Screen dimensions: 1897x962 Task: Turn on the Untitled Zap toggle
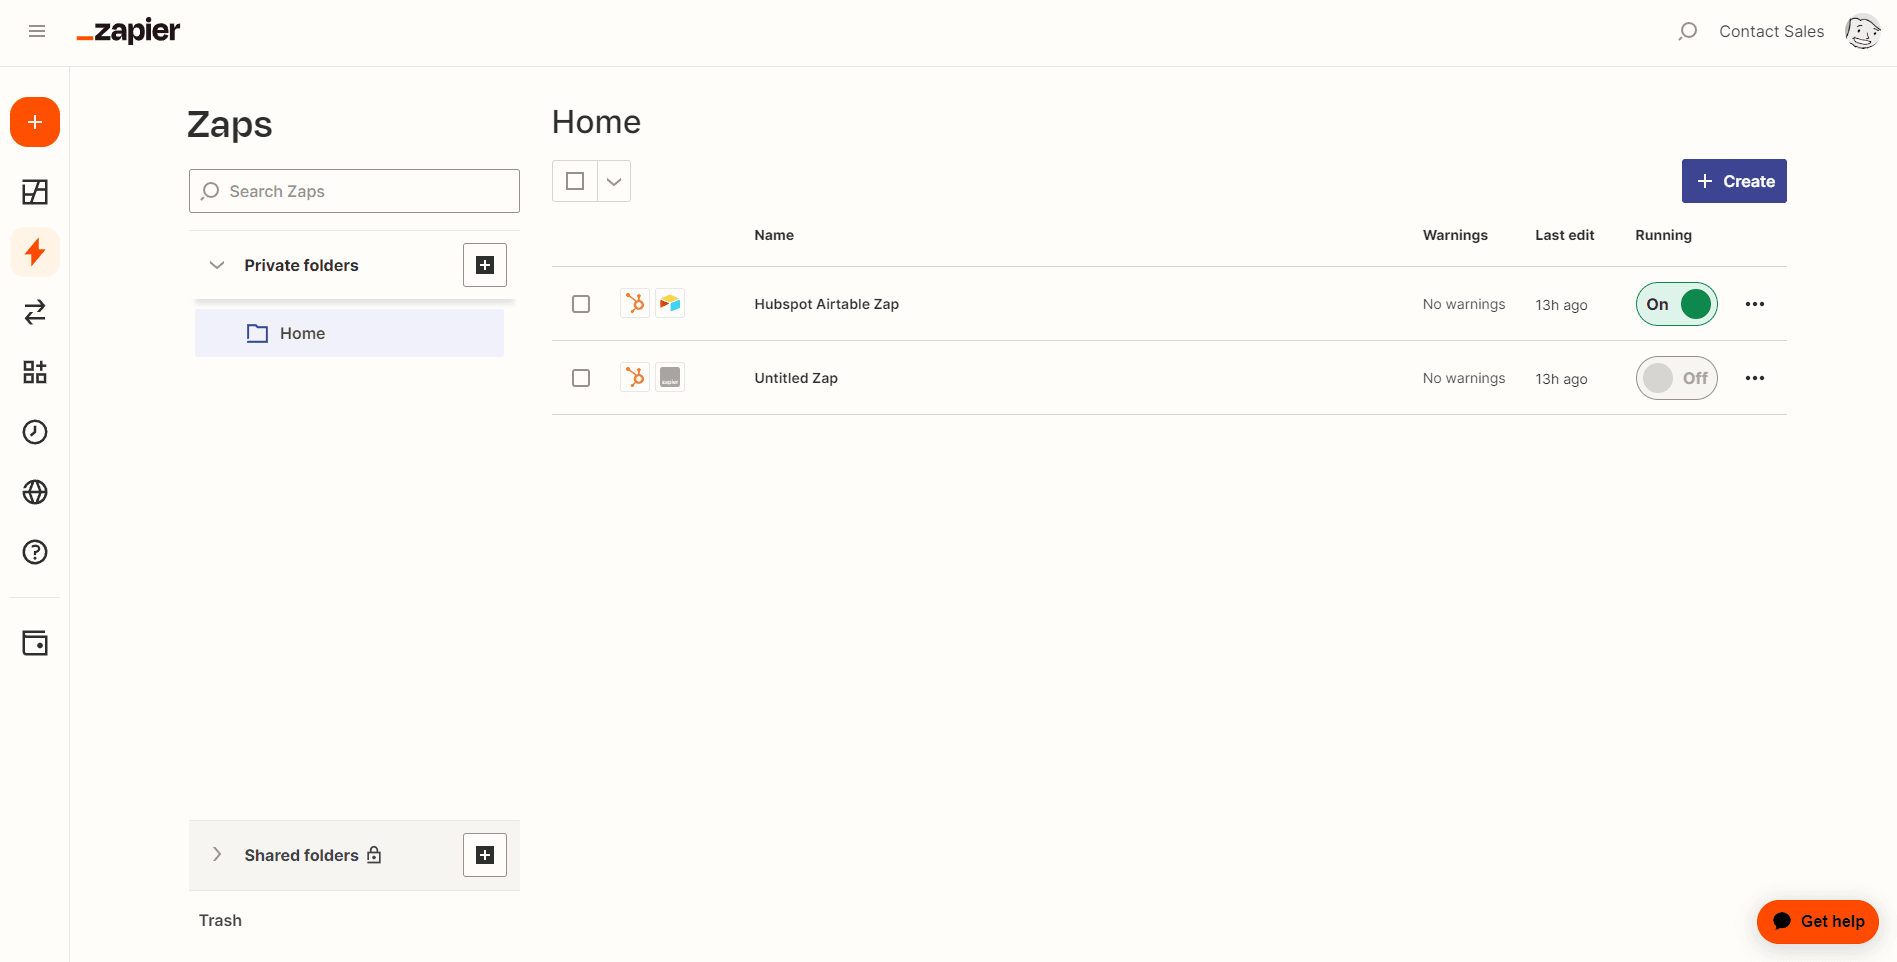1677,378
